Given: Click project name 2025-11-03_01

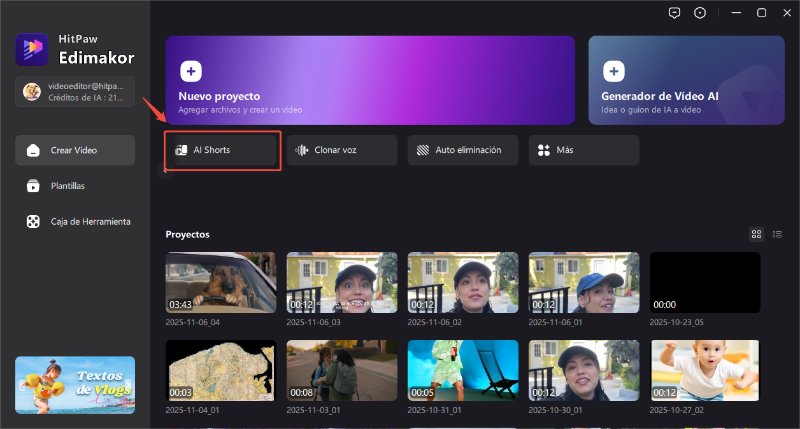Looking at the screenshot, I should (313, 410).
